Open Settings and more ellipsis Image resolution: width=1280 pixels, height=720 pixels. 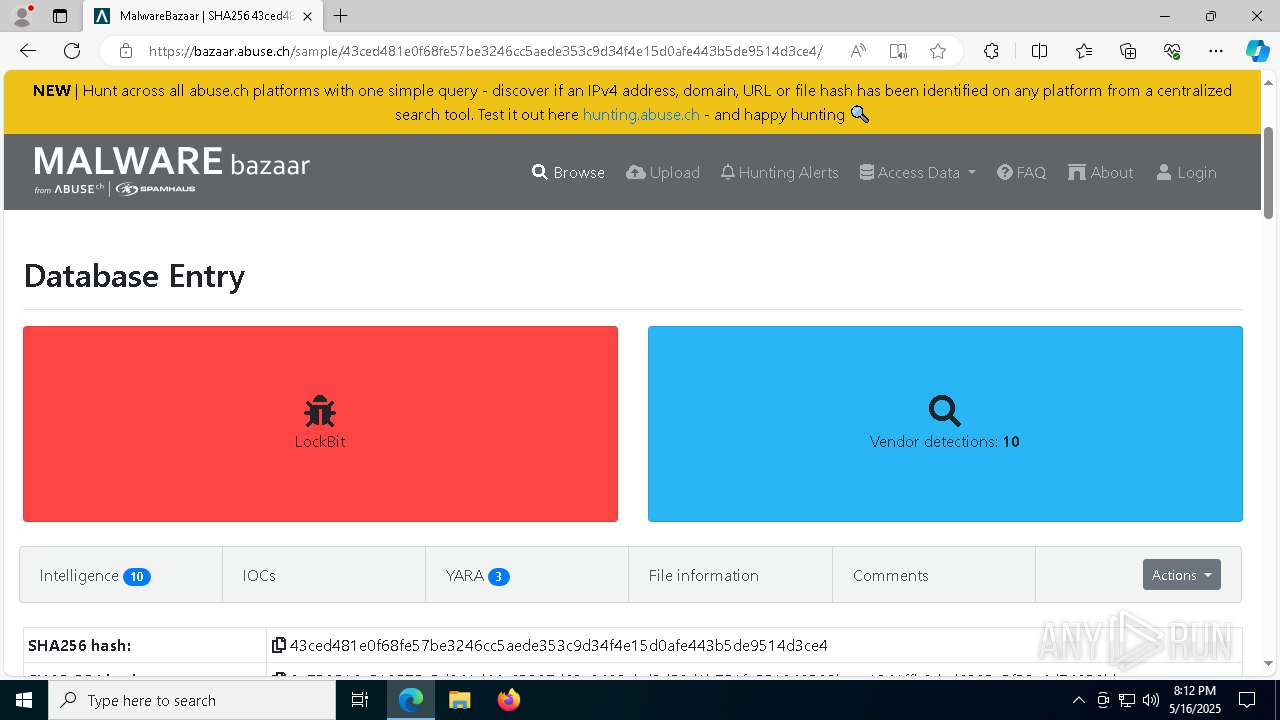pos(1216,51)
